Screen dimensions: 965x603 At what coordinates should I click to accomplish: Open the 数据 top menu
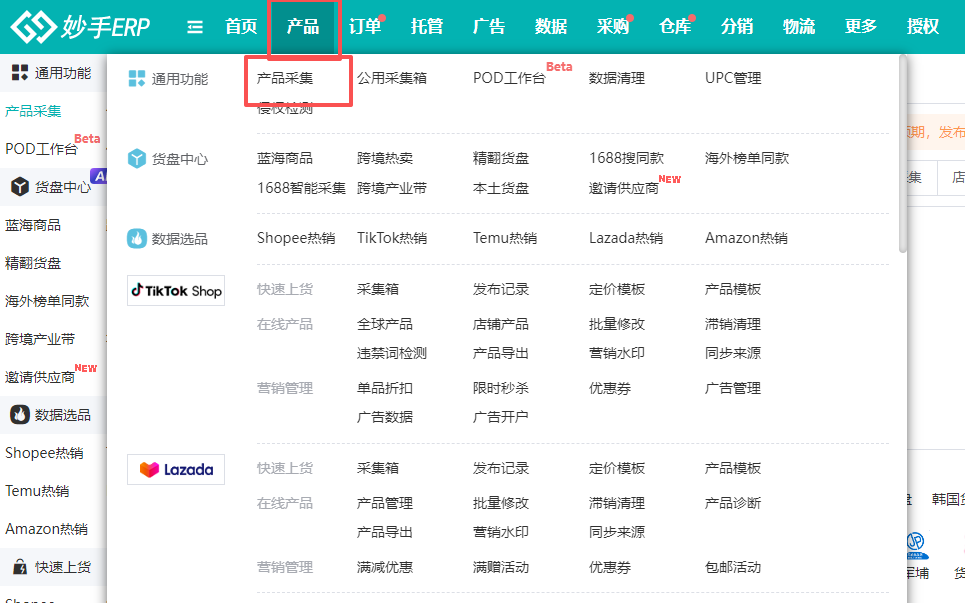coord(551,26)
